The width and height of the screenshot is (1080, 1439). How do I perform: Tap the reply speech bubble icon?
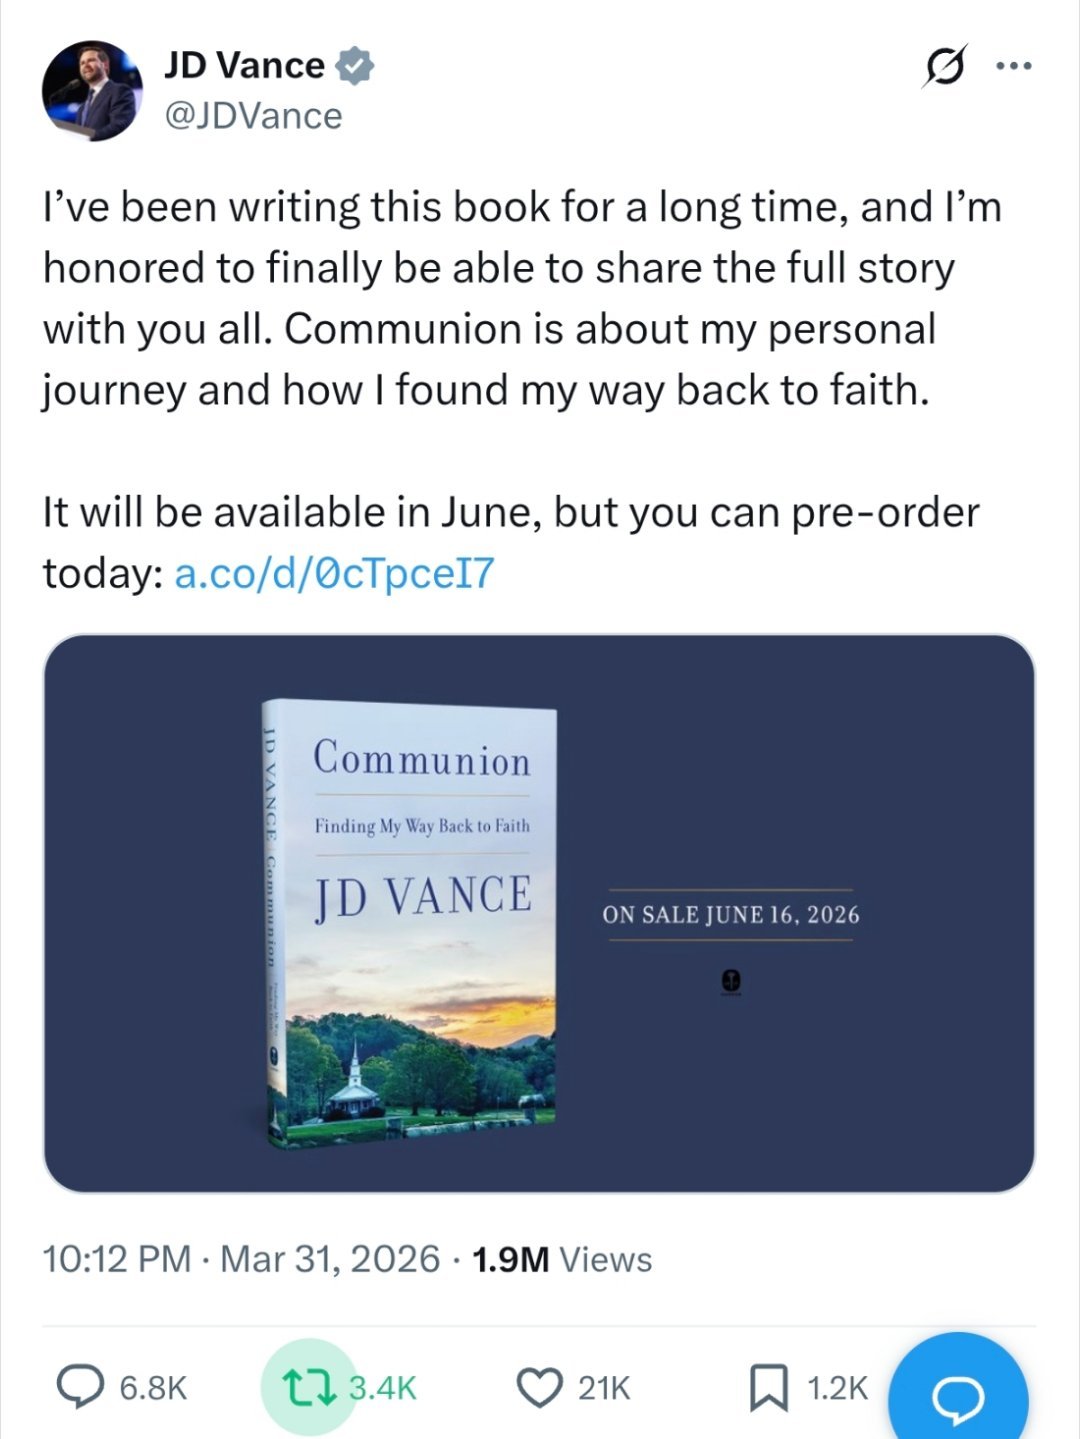[76, 1387]
